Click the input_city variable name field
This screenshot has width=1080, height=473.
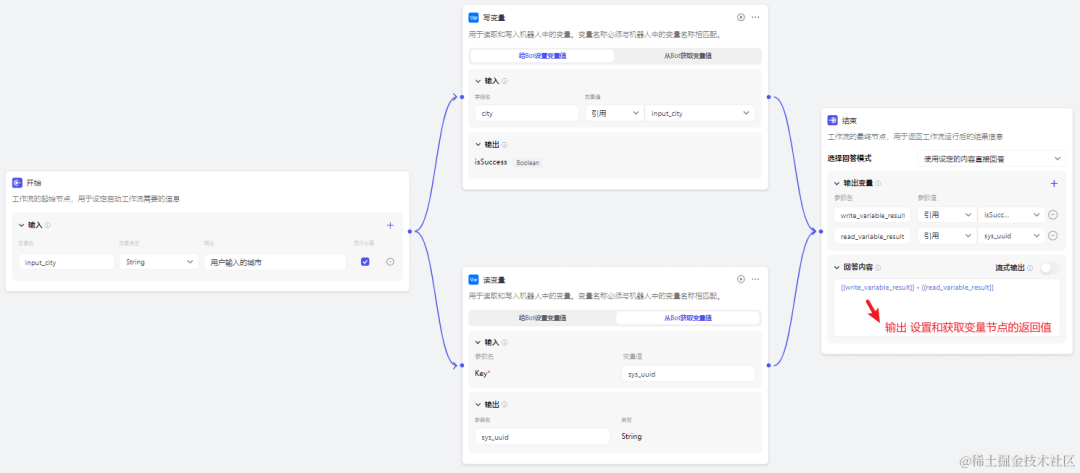tap(66, 262)
